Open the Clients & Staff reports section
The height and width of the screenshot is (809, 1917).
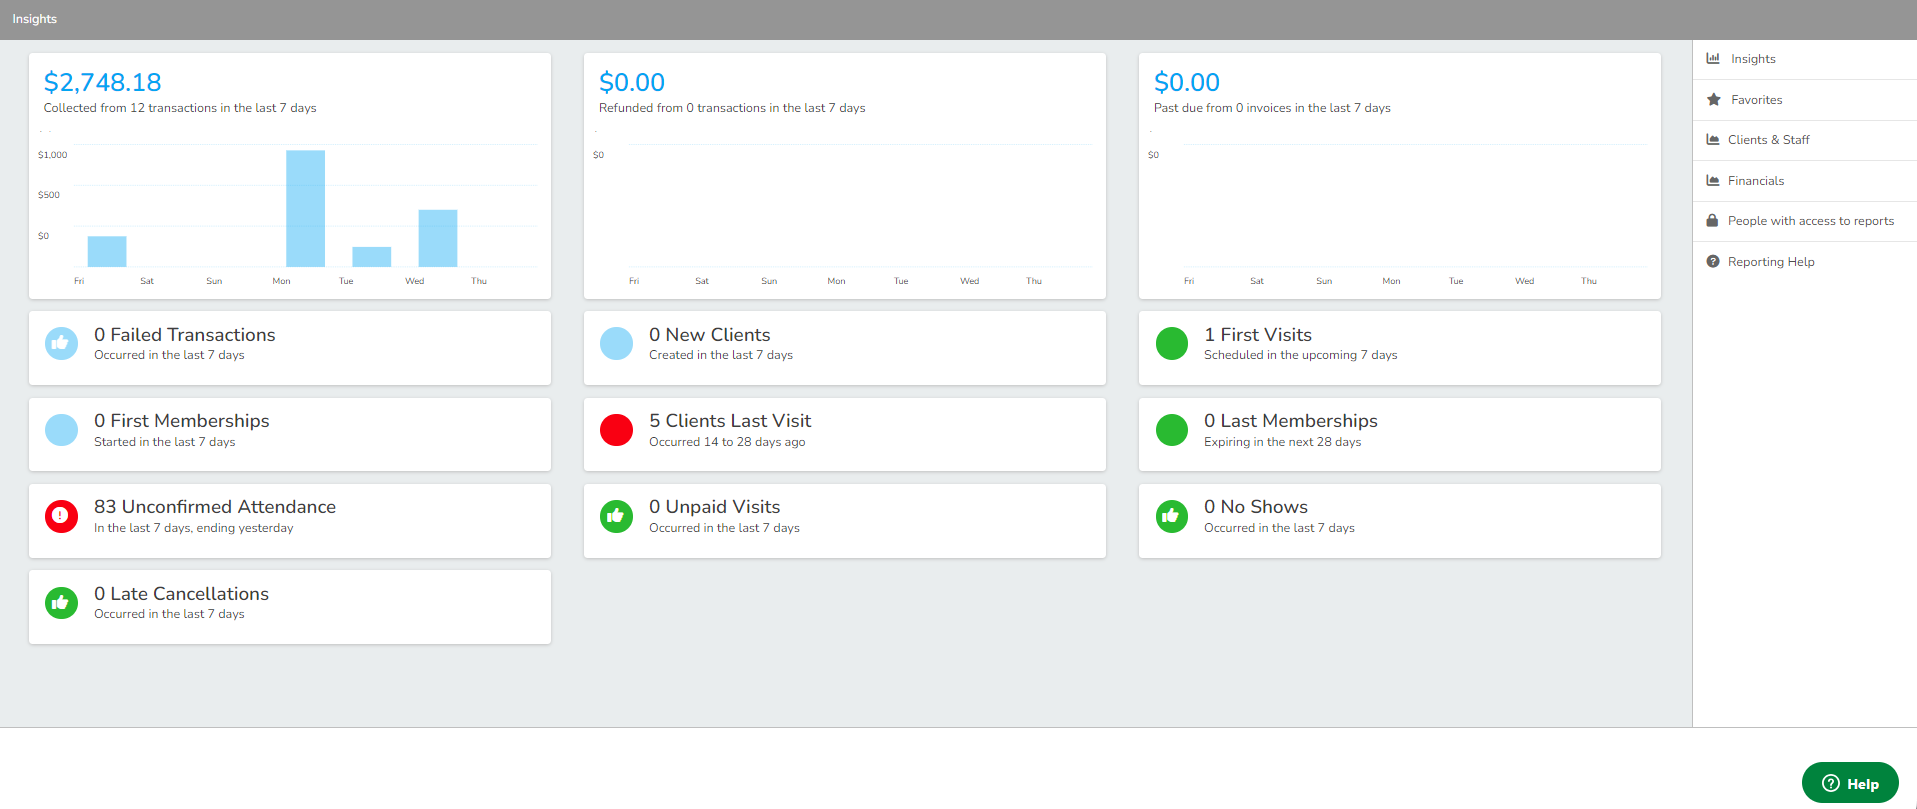[x=1768, y=140]
